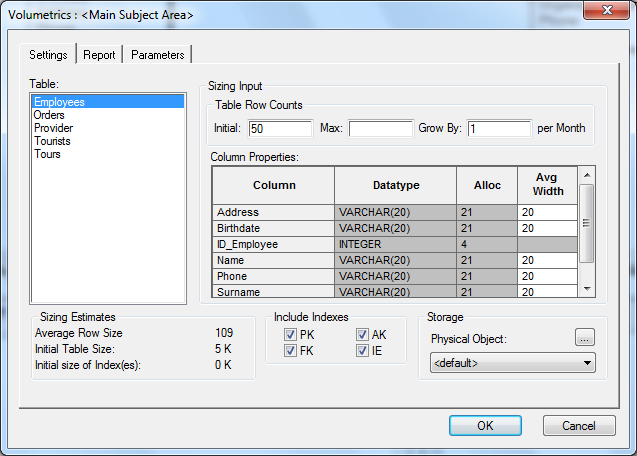This screenshot has width=637, height=456.
Task: Open the Report tab
Action: point(99,55)
